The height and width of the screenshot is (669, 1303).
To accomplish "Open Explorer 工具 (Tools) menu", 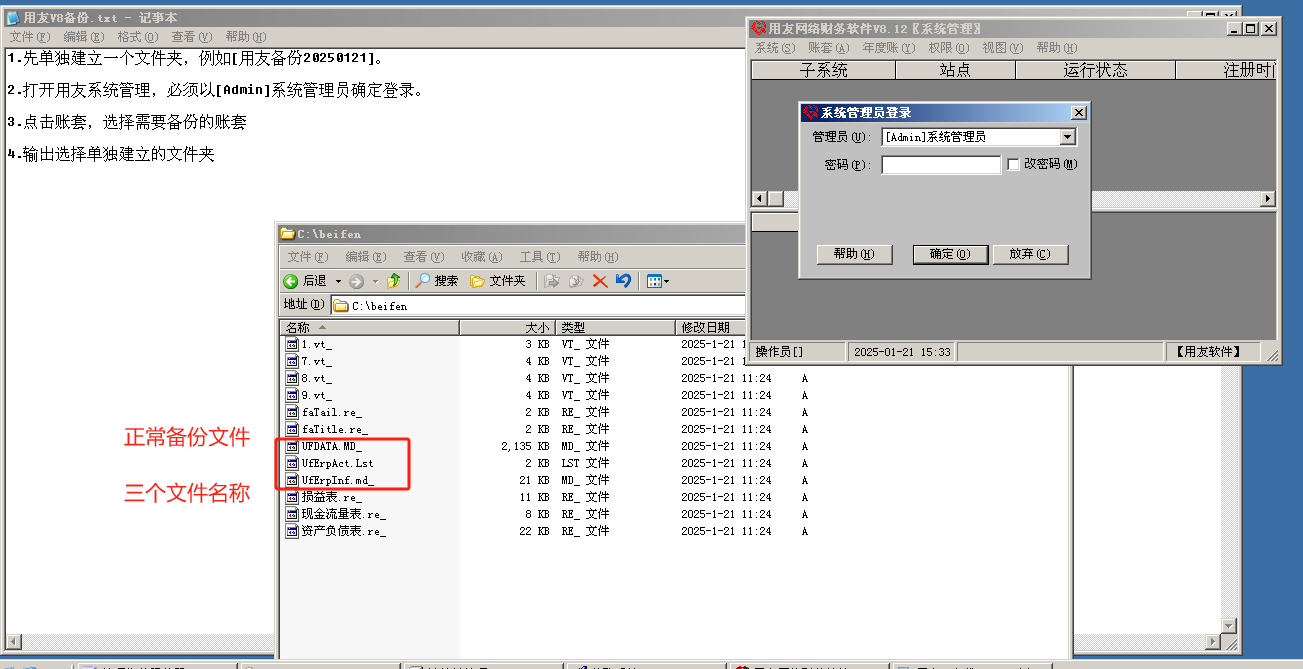I will point(539,257).
